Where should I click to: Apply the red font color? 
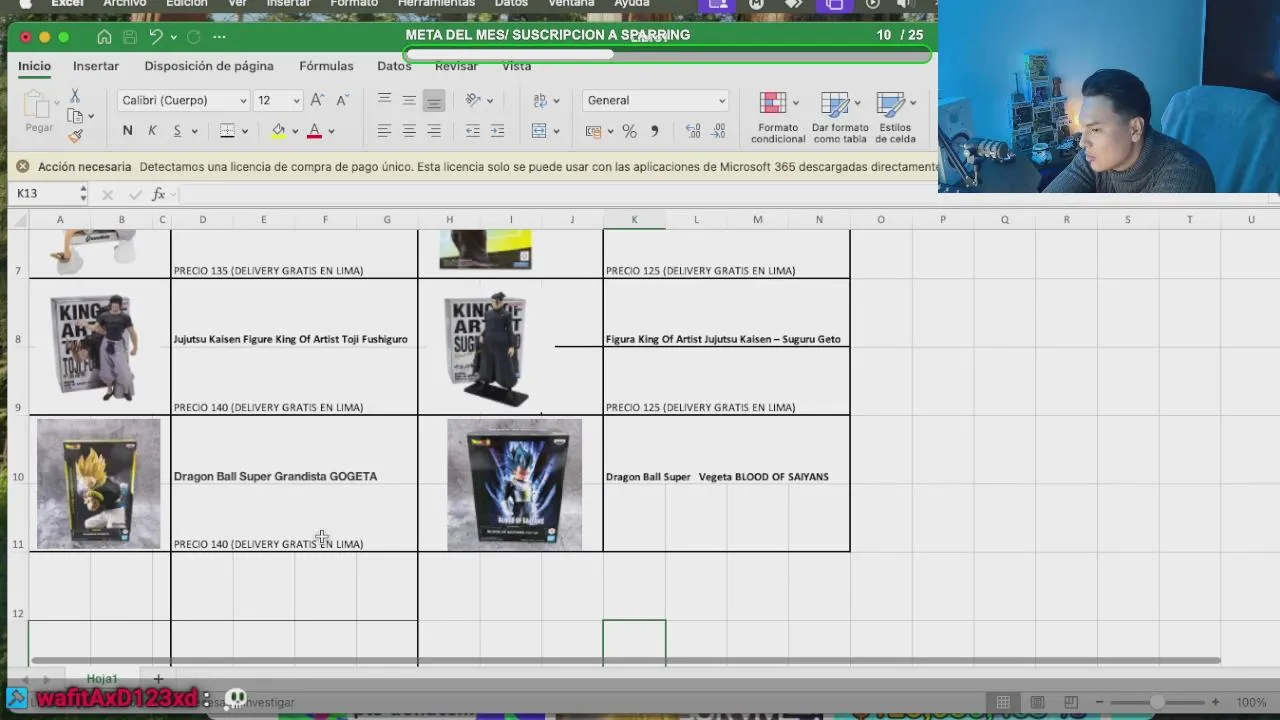click(x=314, y=131)
